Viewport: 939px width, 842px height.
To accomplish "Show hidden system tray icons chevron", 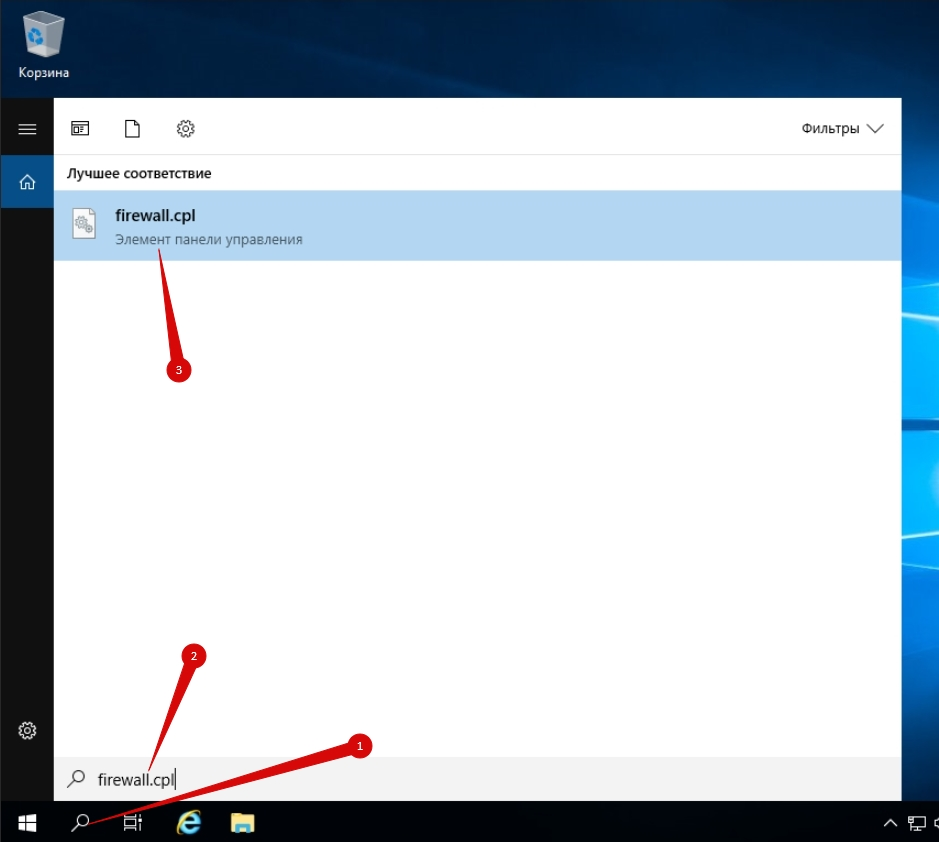I will (x=890, y=823).
